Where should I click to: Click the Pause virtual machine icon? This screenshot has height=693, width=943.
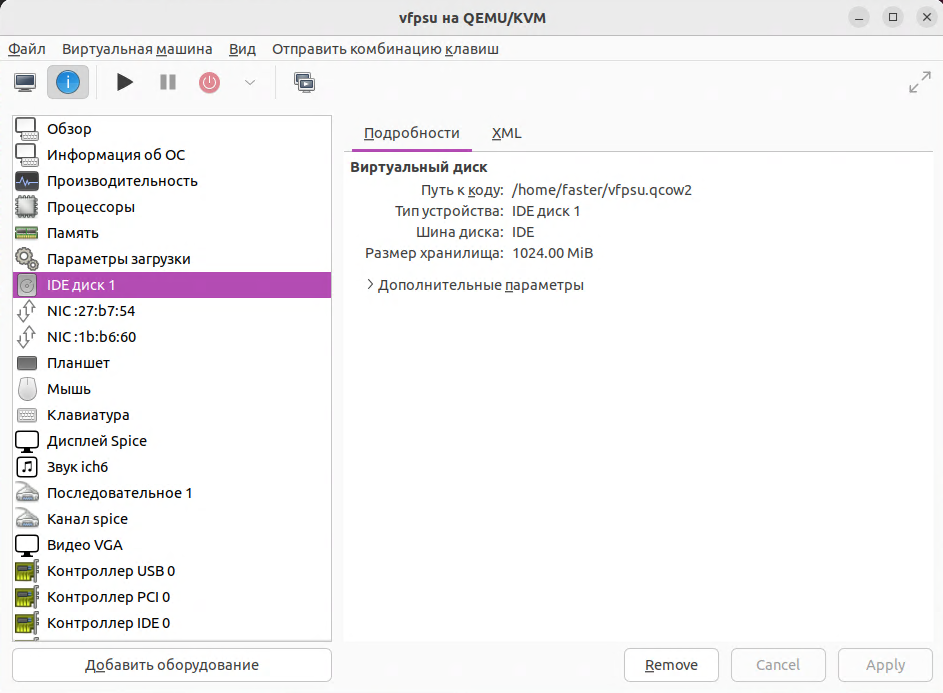(168, 82)
